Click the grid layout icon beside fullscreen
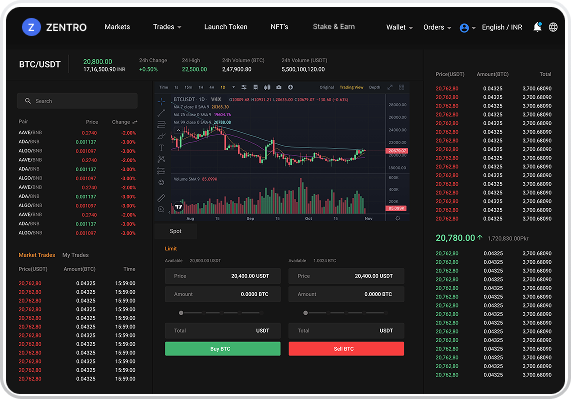The image size is (571, 399). [x=401, y=87]
